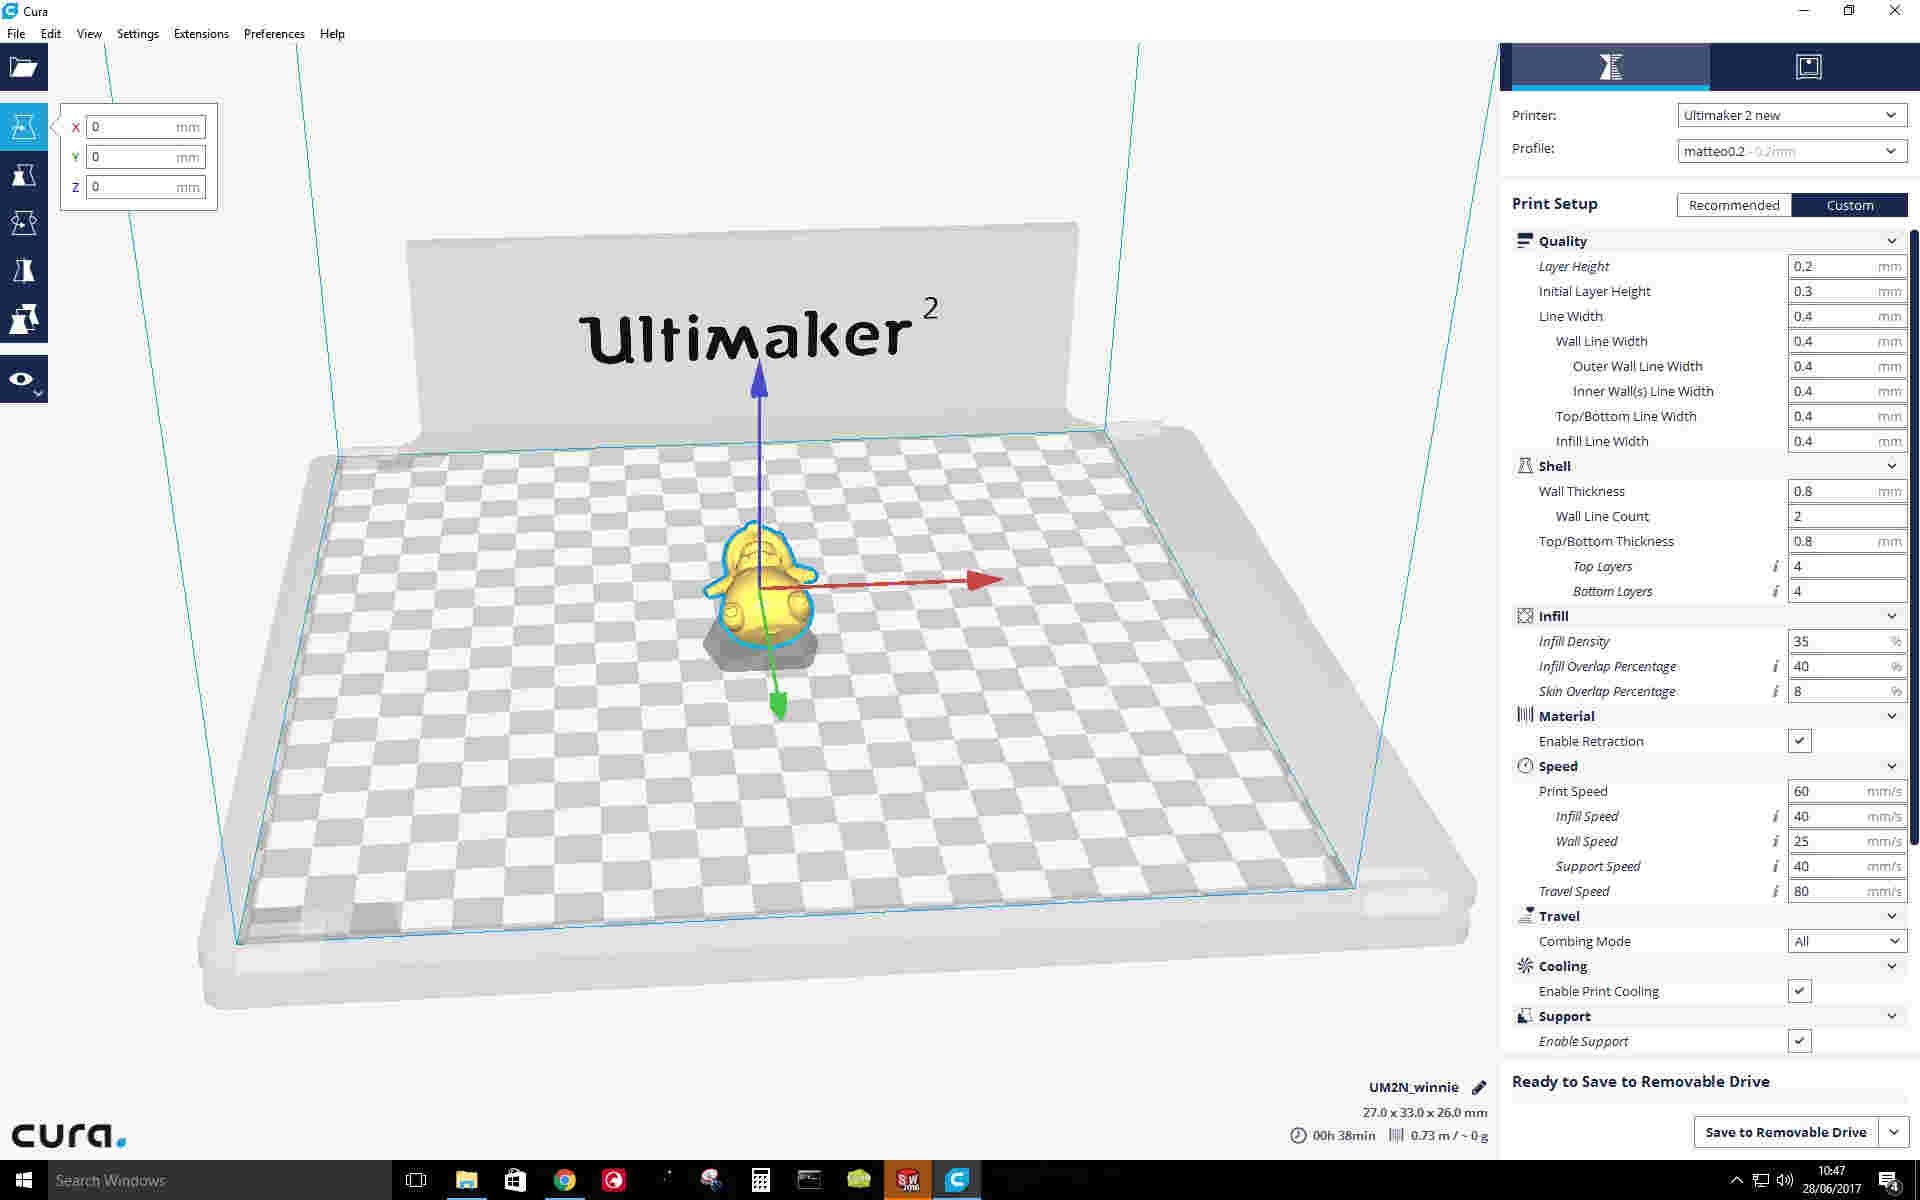Click the info icon beside Skin Overlap Percentage

1775,691
